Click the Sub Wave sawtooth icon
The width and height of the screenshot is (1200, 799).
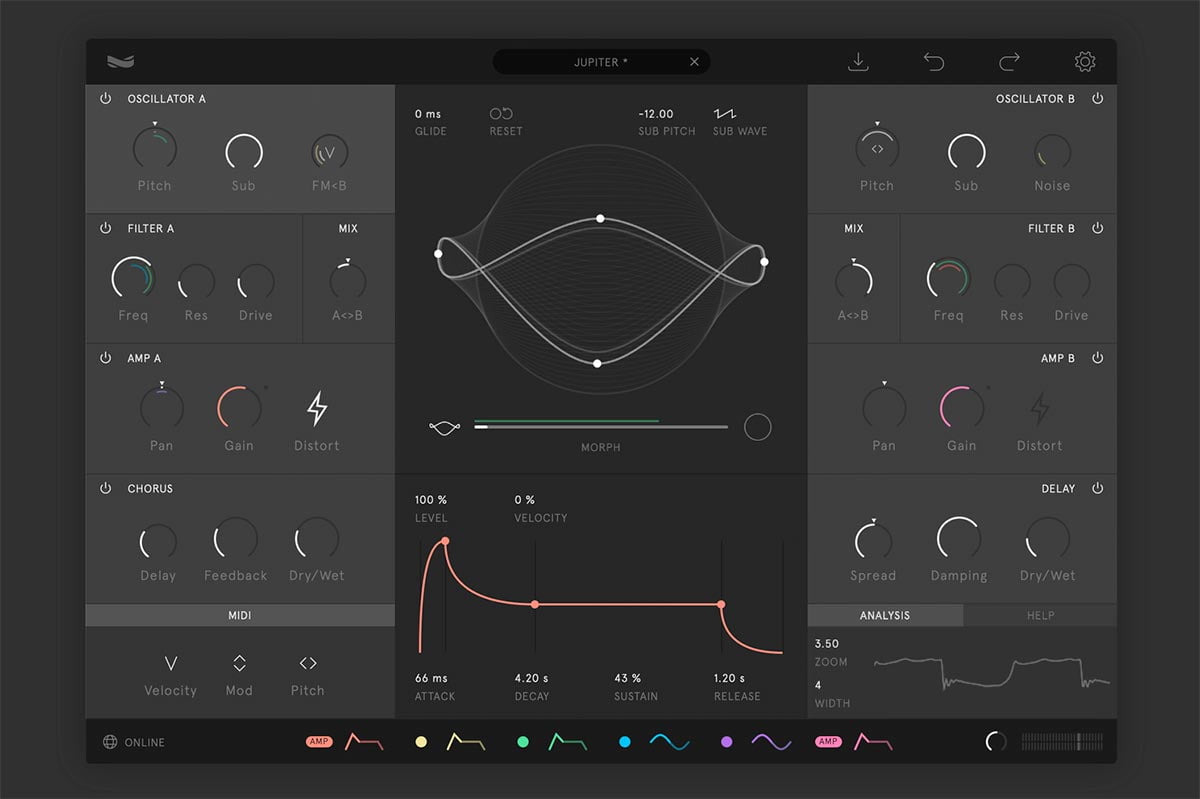click(x=724, y=114)
